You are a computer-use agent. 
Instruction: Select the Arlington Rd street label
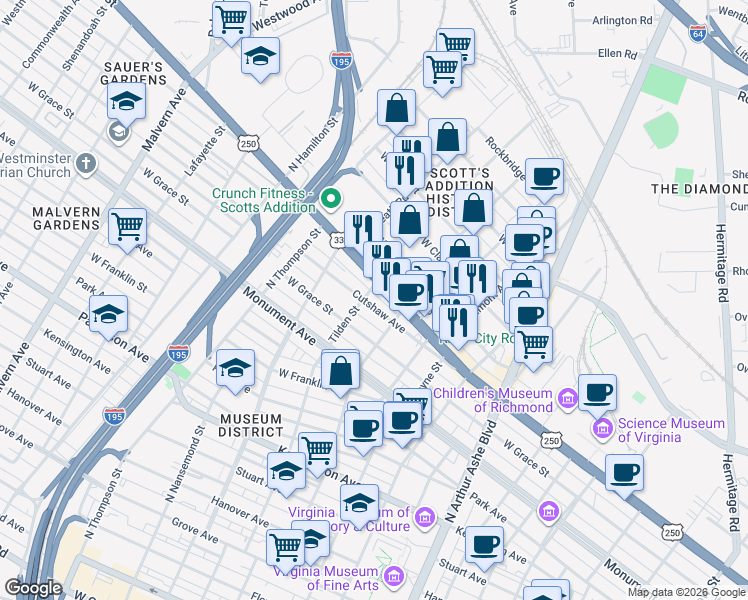pyautogui.click(x=622, y=21)
